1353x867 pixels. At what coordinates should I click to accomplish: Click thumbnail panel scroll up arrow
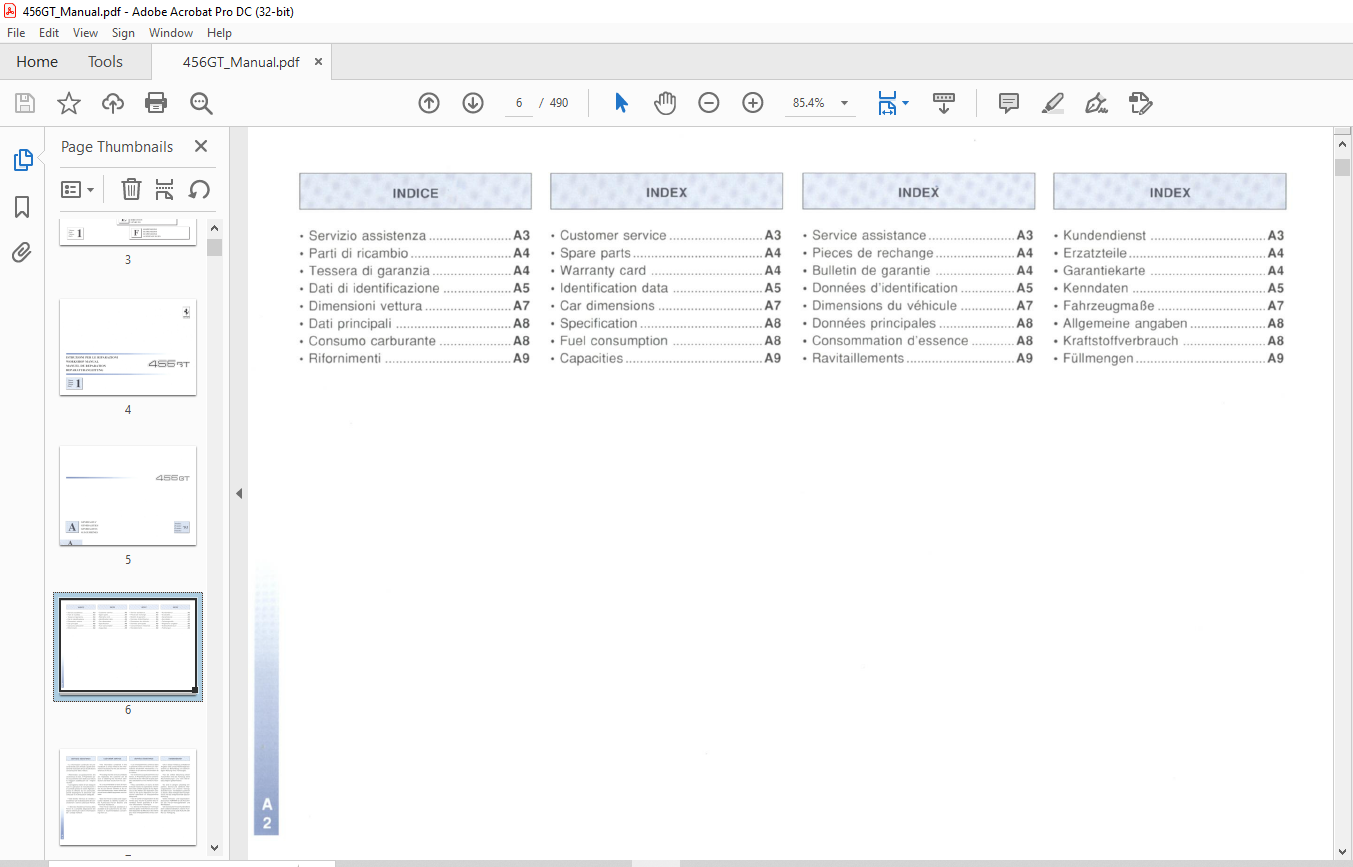pyautogui.click(x=214, y=227)
